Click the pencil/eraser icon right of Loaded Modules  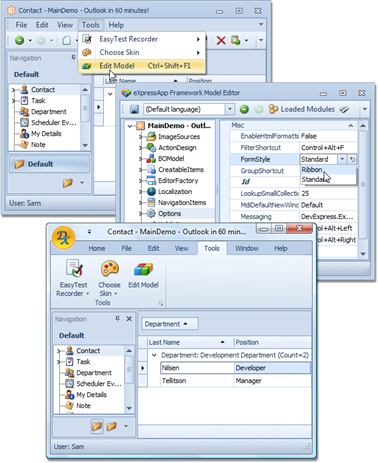pyautogui.click(x=344, y=109)
